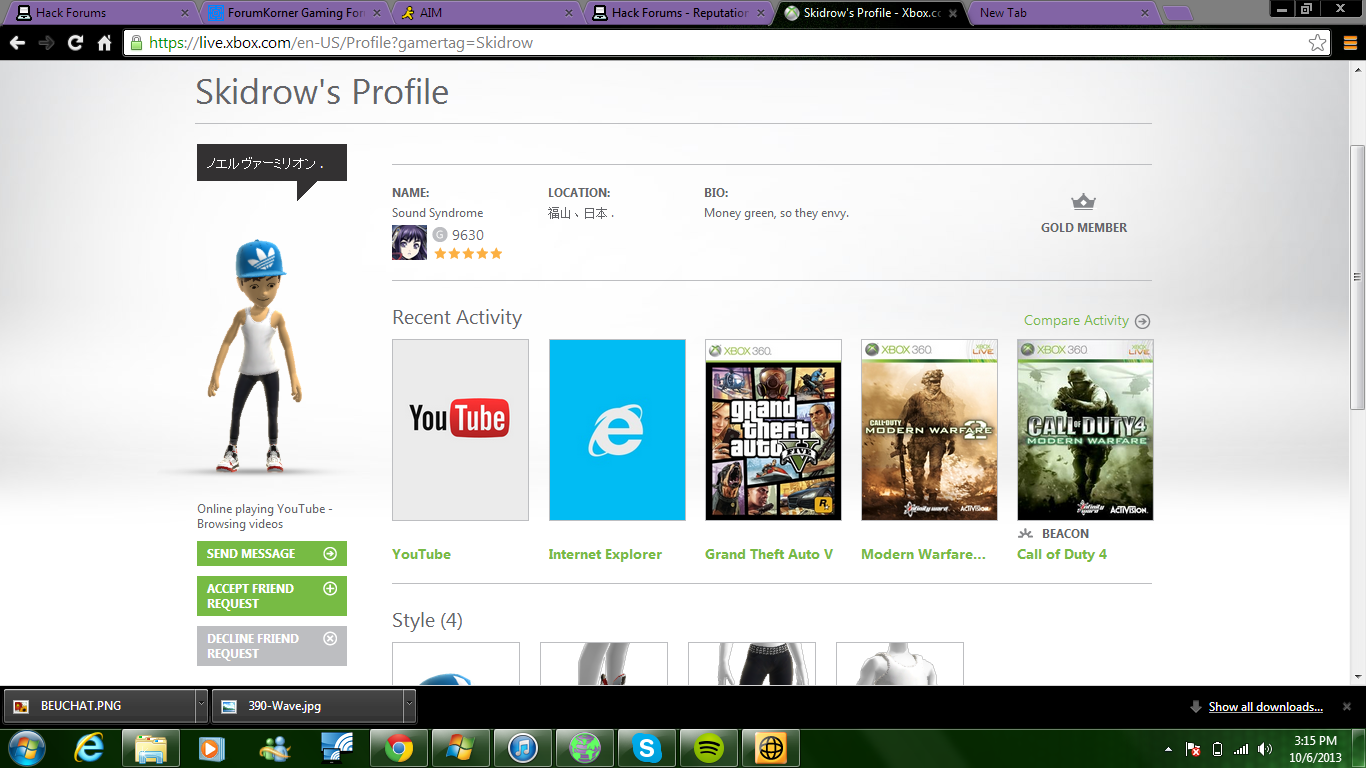This screenshot has width=1366, height=768.
Task: Click the Gold Member crown icon
Action: (x=1084, y=202)
